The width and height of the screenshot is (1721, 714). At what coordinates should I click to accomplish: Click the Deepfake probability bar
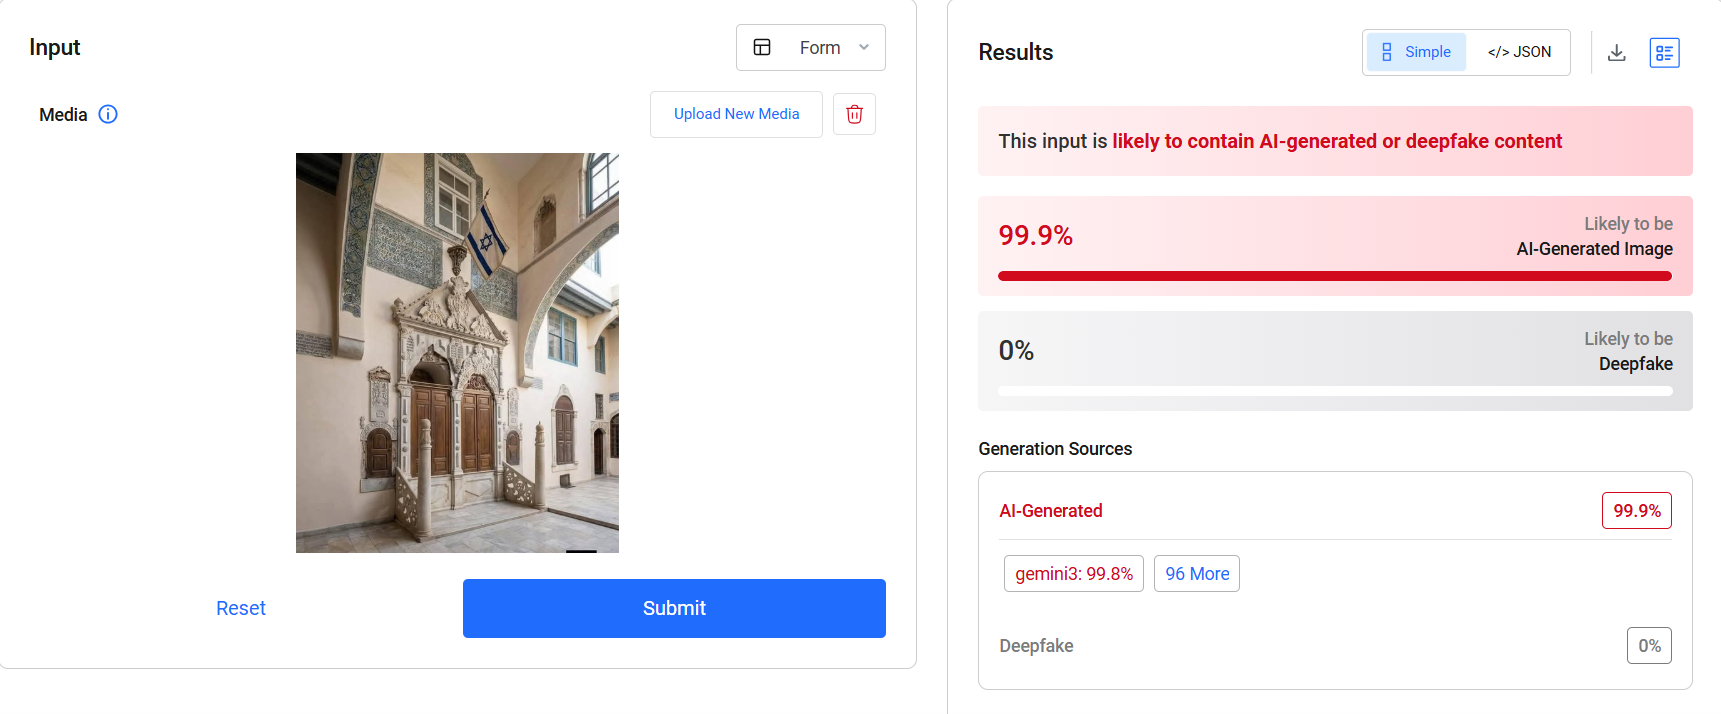[1334, 391]
